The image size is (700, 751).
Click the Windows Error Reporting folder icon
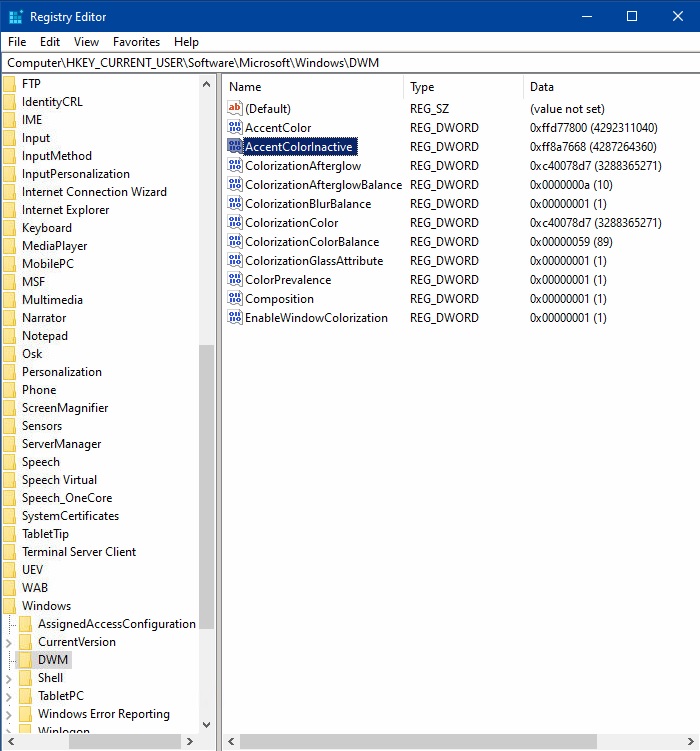coord(26,714)
